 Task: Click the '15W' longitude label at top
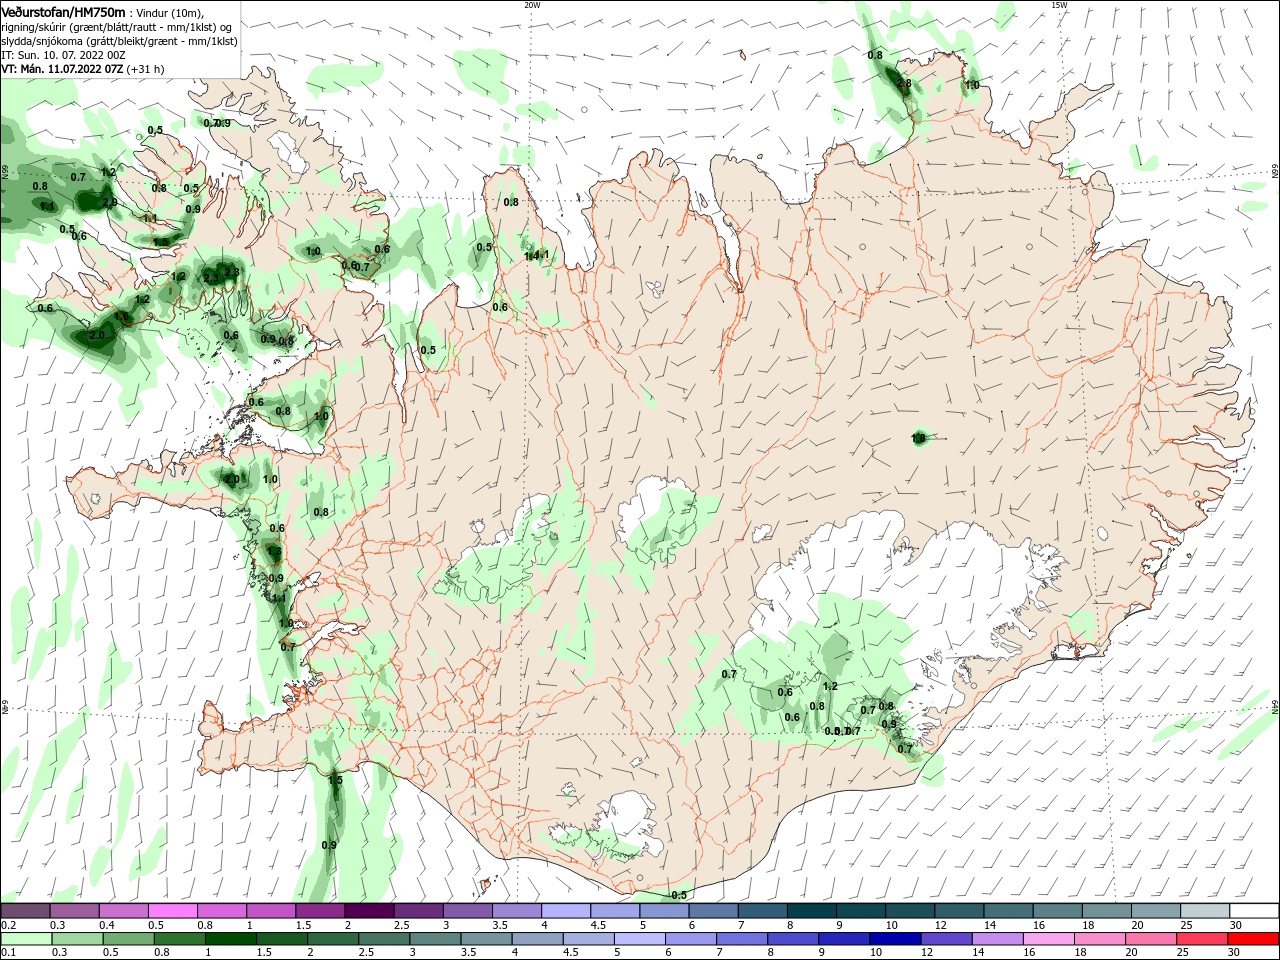pyautogui.click(x=1059, y=5)
